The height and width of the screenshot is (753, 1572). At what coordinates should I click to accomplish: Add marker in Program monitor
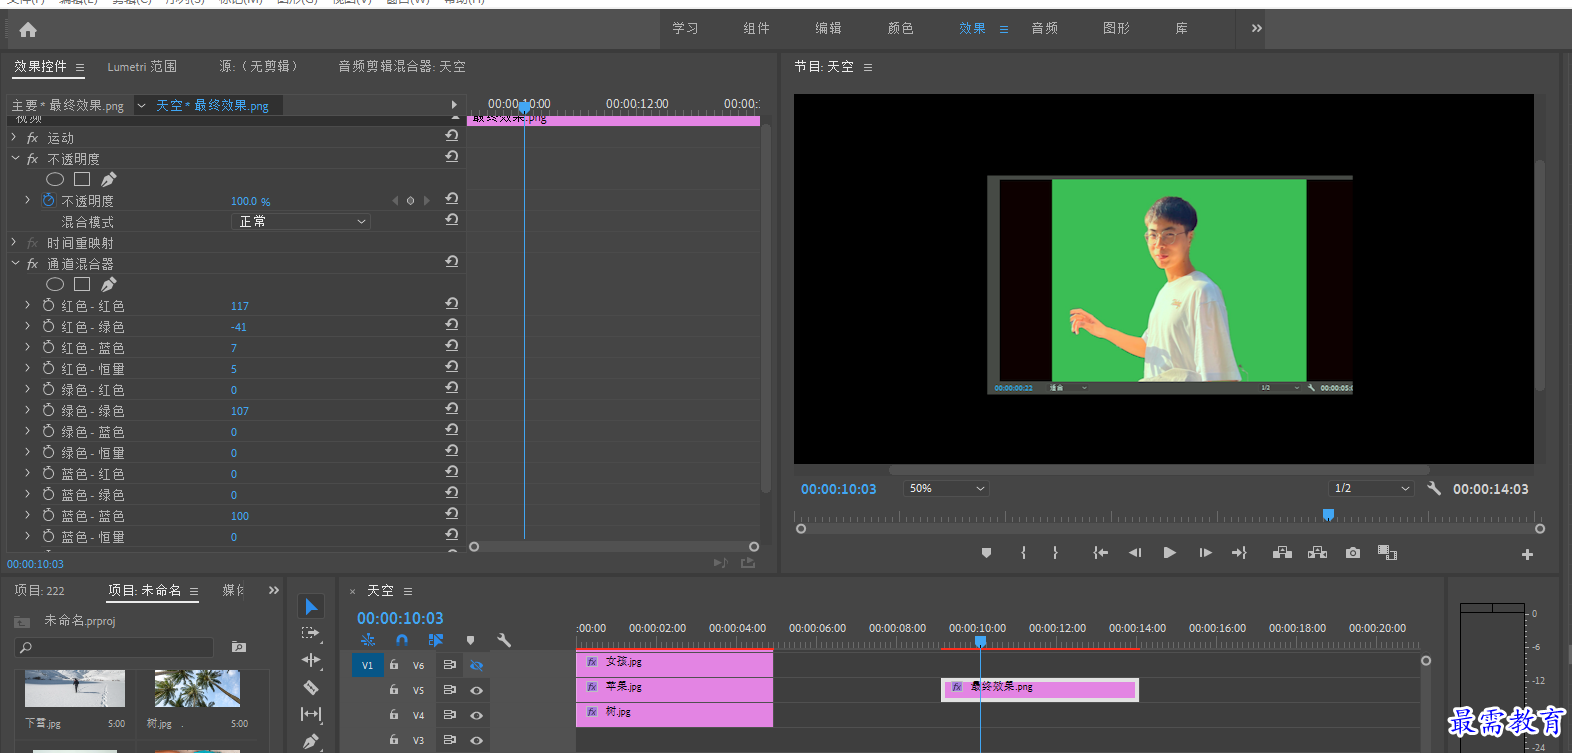[986, 553]
